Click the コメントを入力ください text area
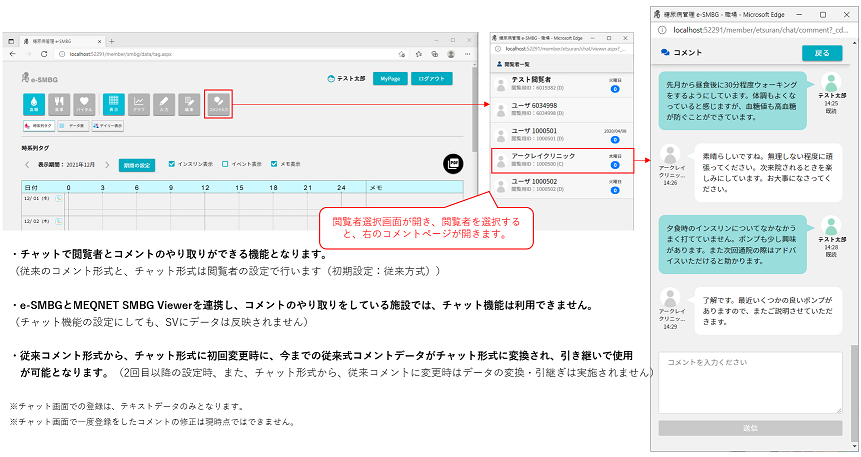 (750, 382)
